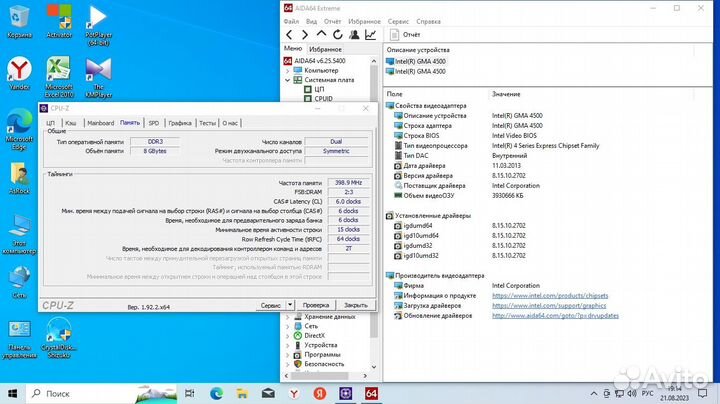
Task: Expand the Хранение данных tree node
Action: 288,317
